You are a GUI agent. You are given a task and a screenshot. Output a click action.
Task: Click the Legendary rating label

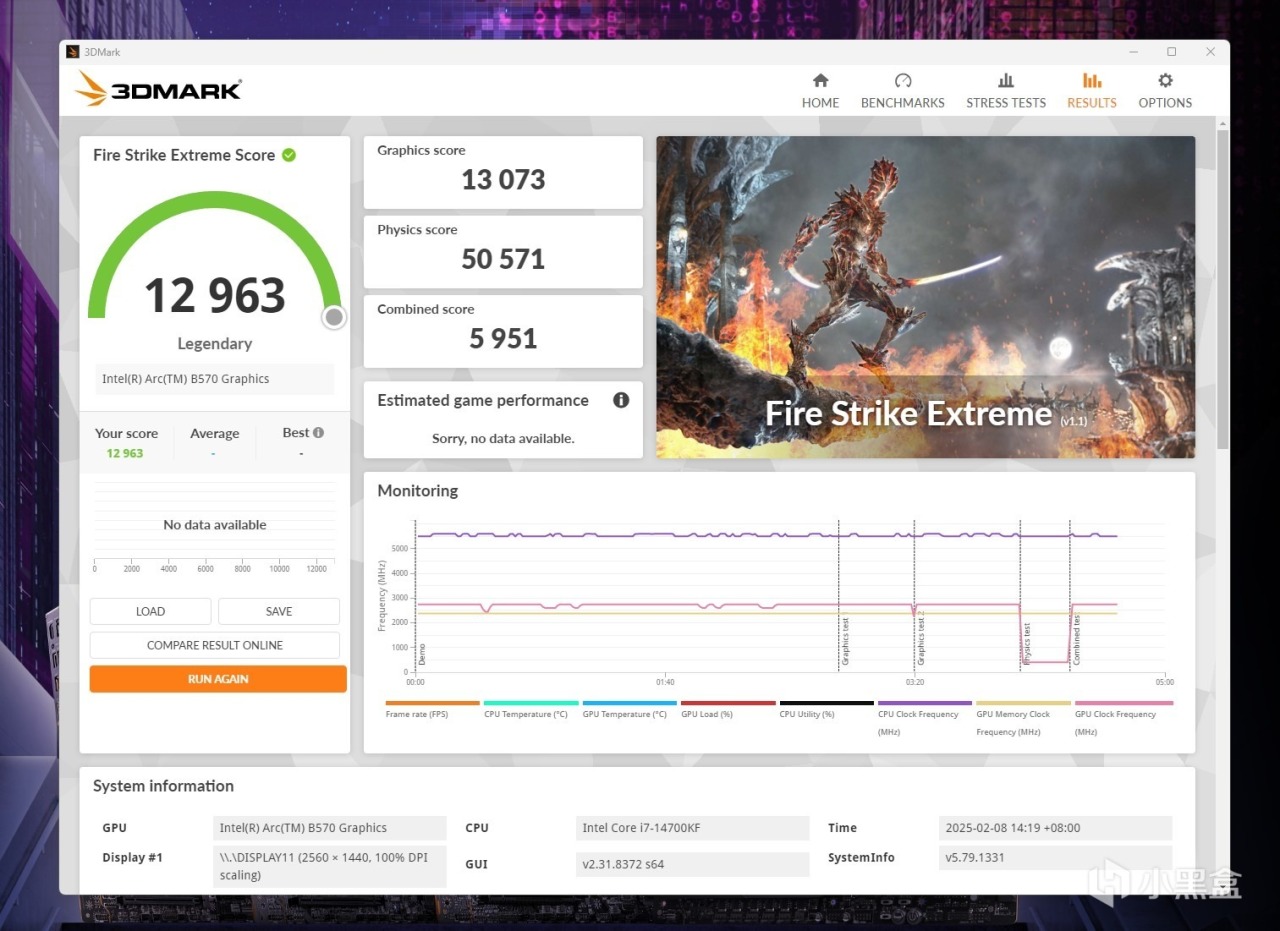click(215, 343)
